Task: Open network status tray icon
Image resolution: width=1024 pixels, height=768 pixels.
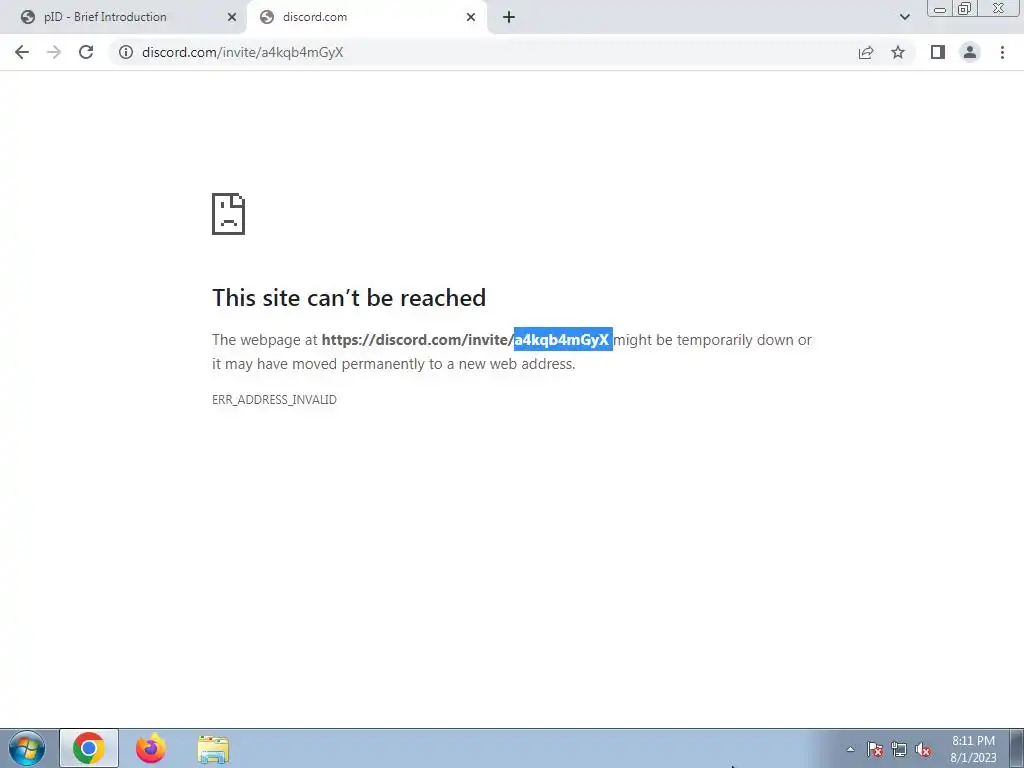Action: tap(899, 749)
